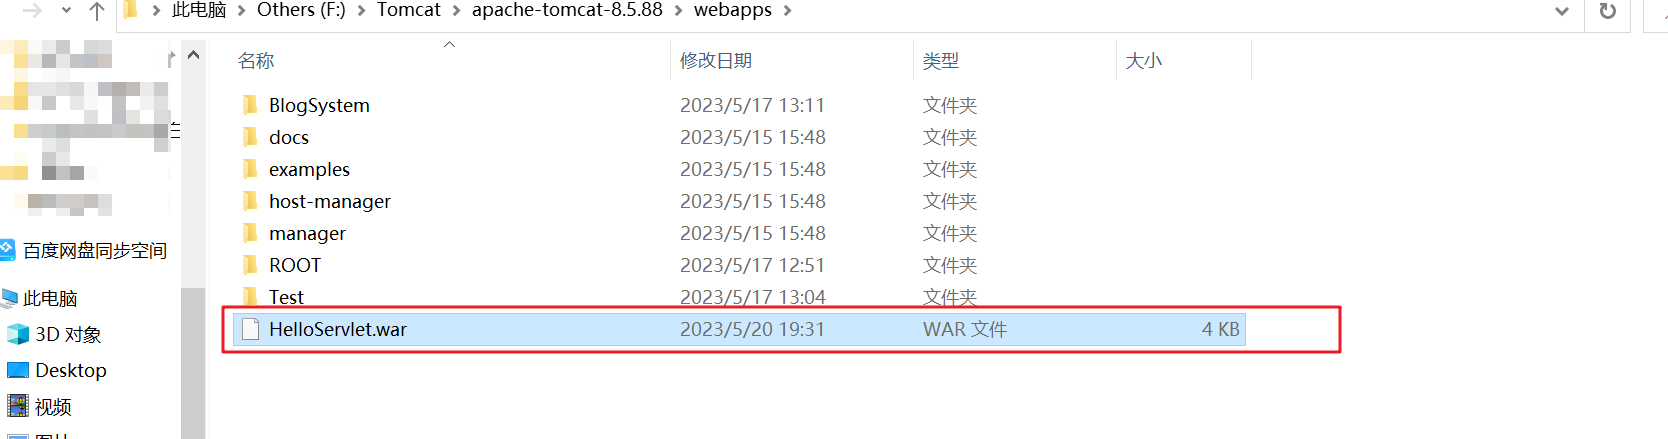Click the forward navigation arrow
Image resolution: width=1668 pixels, height=439 pixels.
click(x=32, y=11)
